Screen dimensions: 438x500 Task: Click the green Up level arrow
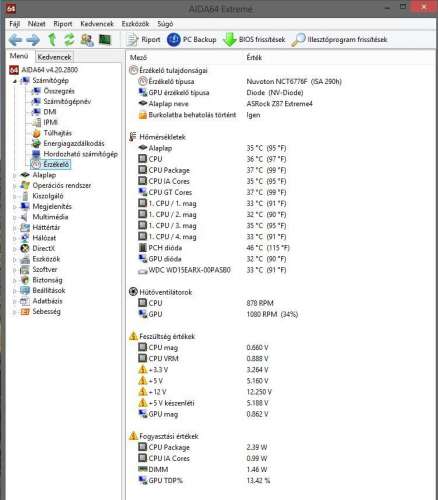click(52, 40)
